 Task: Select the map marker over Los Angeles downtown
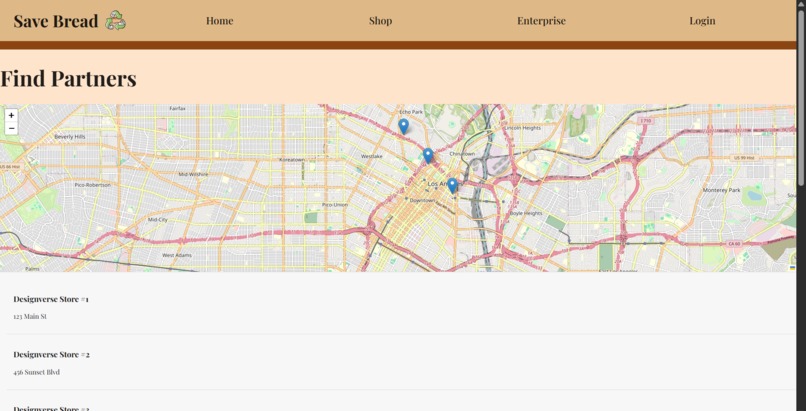pyautogui.click(x=452, y=185)
